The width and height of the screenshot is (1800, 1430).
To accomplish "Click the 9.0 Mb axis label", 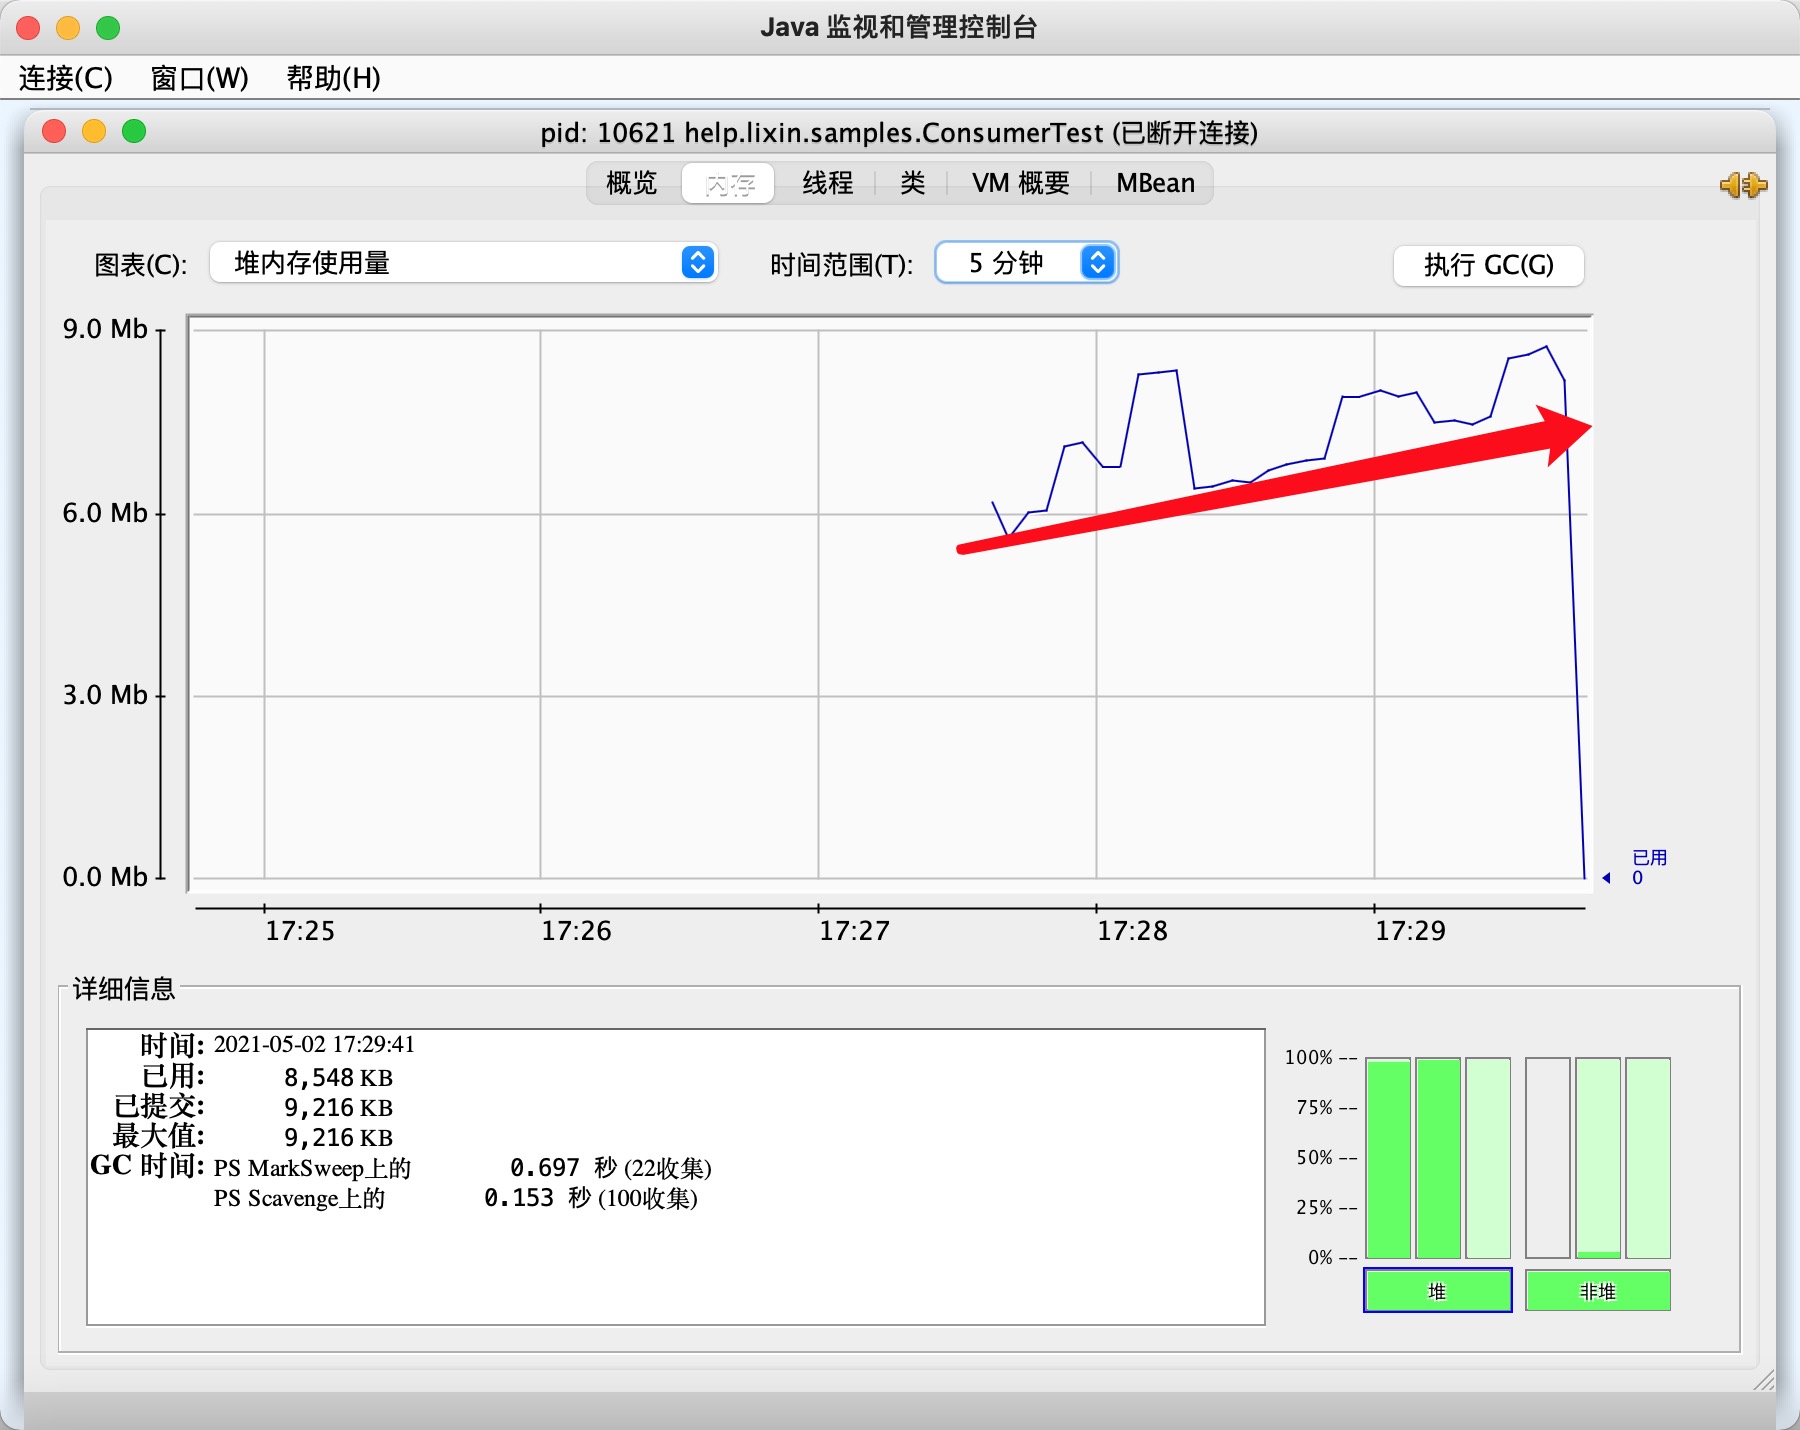I will [x=105, y=329].
